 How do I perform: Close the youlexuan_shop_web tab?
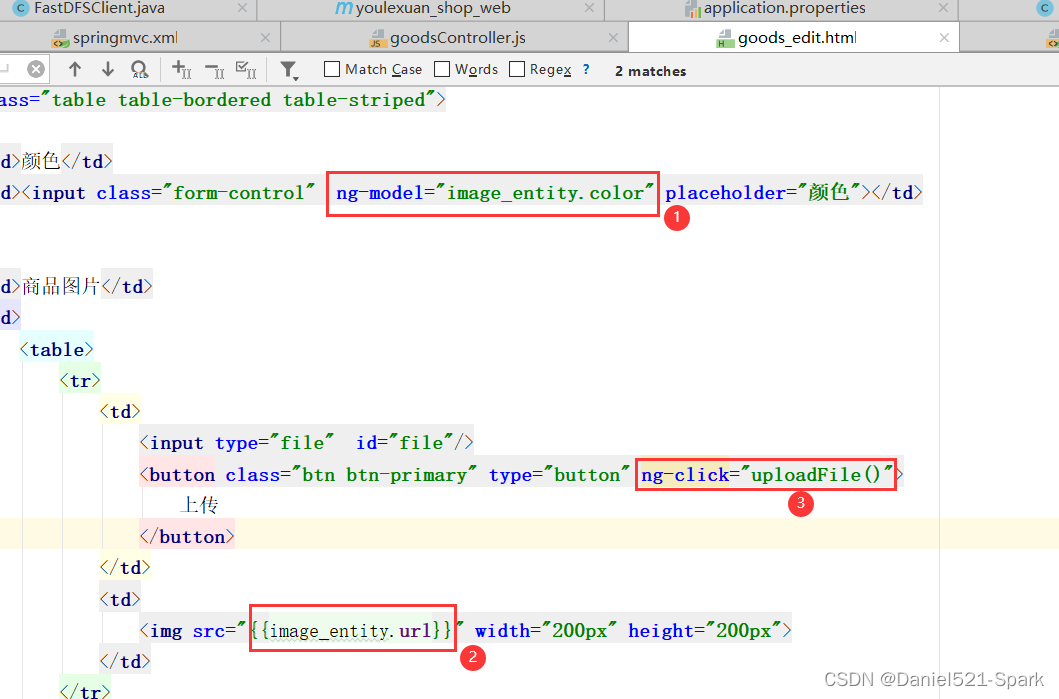coord(590,8)
